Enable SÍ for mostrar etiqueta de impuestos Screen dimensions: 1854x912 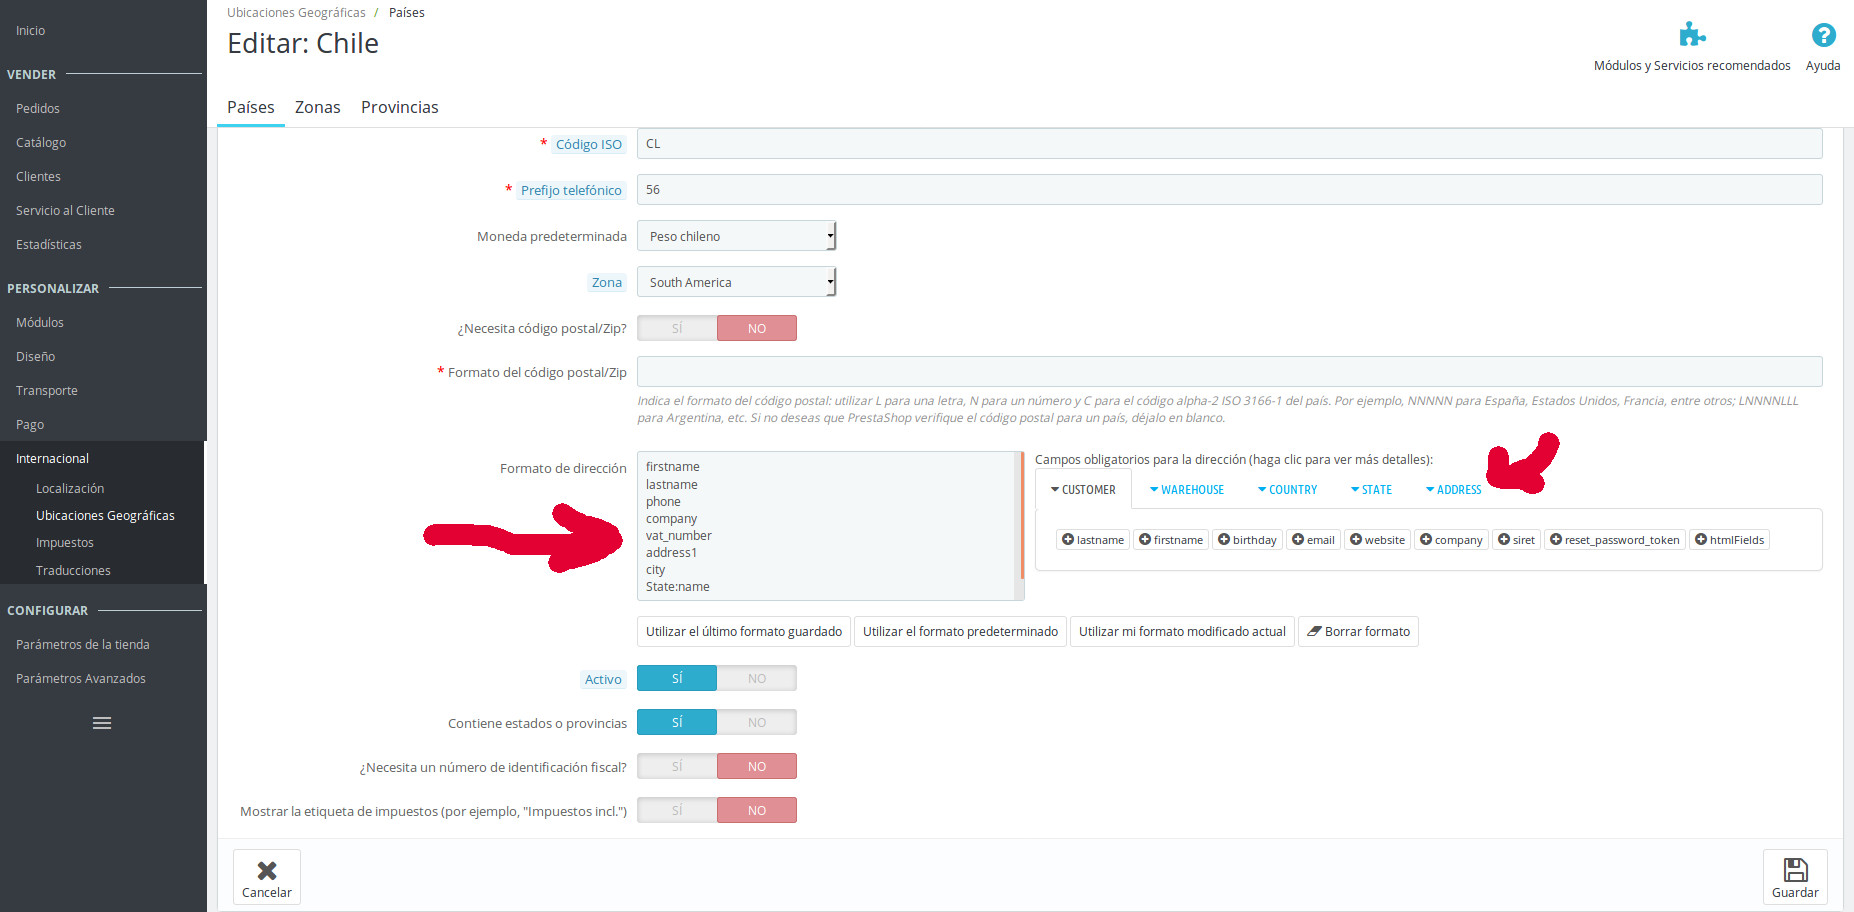pos(677,810)
